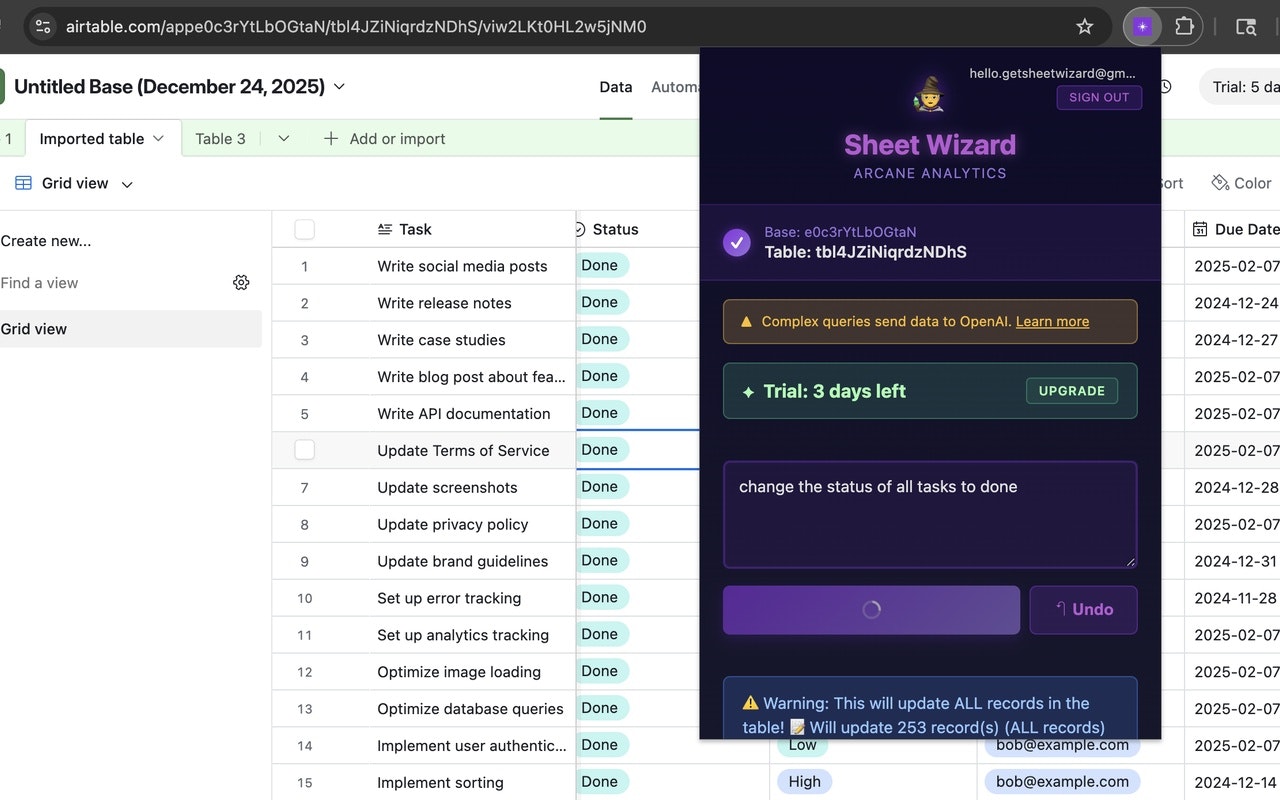The height and width of the screenshot is (800, 1280).
Task: Expand the Grid view dropdown chevron
Action: 126,183
